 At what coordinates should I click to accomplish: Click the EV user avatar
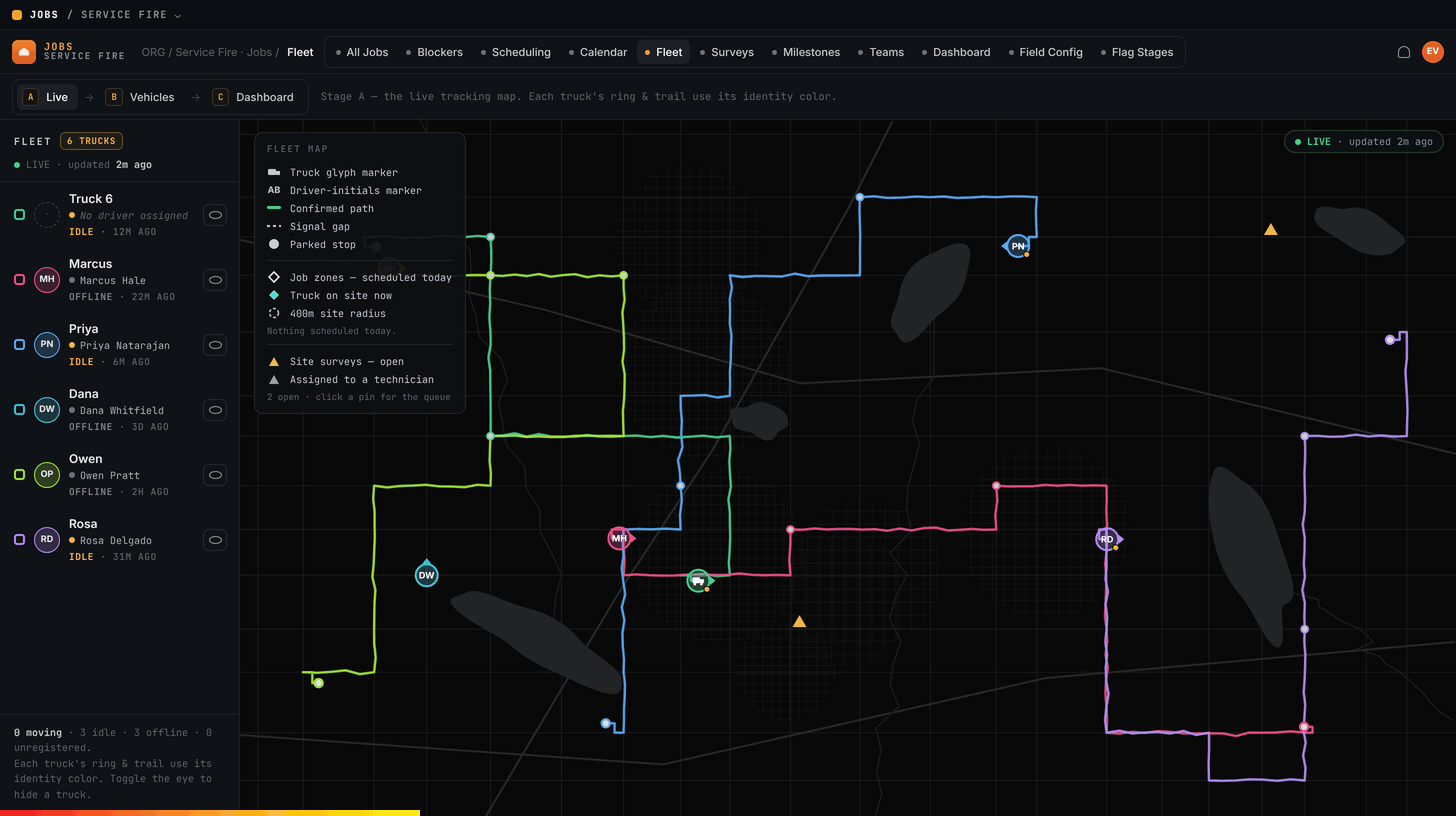pos(1433,52)
